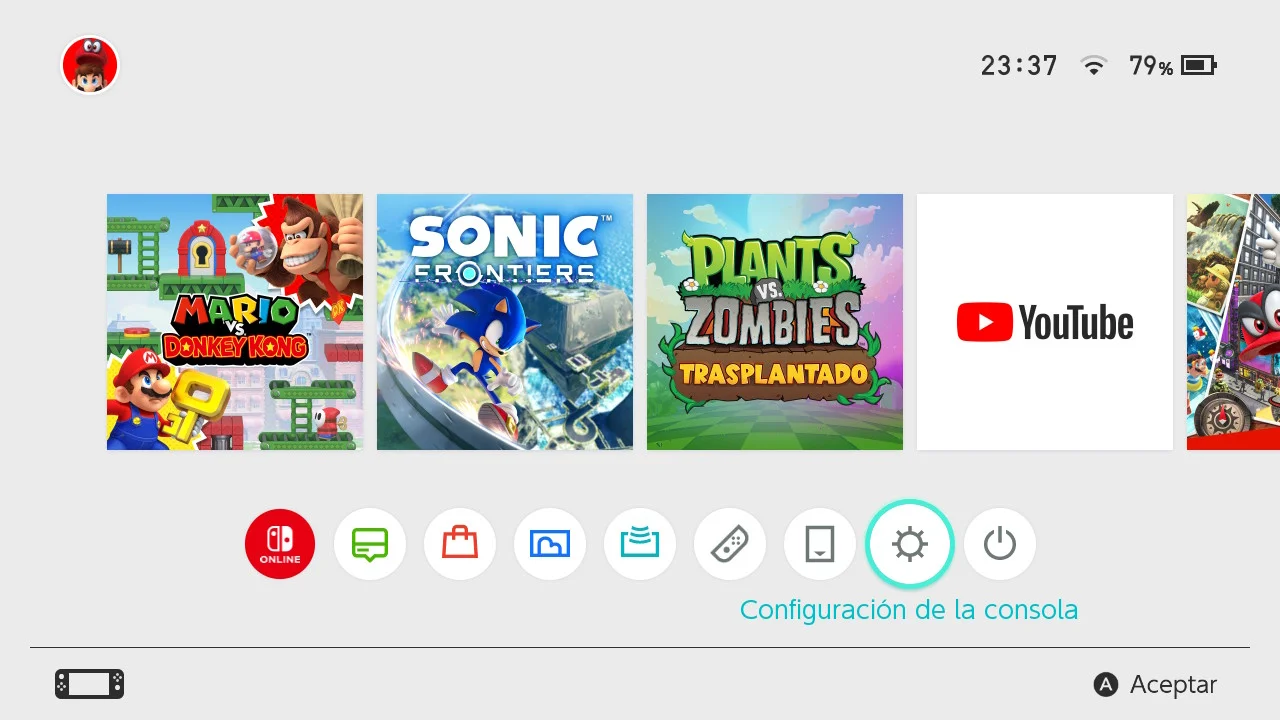The height and width of the screenshot is (720, 1280).
Task: Open the blue Album icon
Action: (x=550, y=545)
